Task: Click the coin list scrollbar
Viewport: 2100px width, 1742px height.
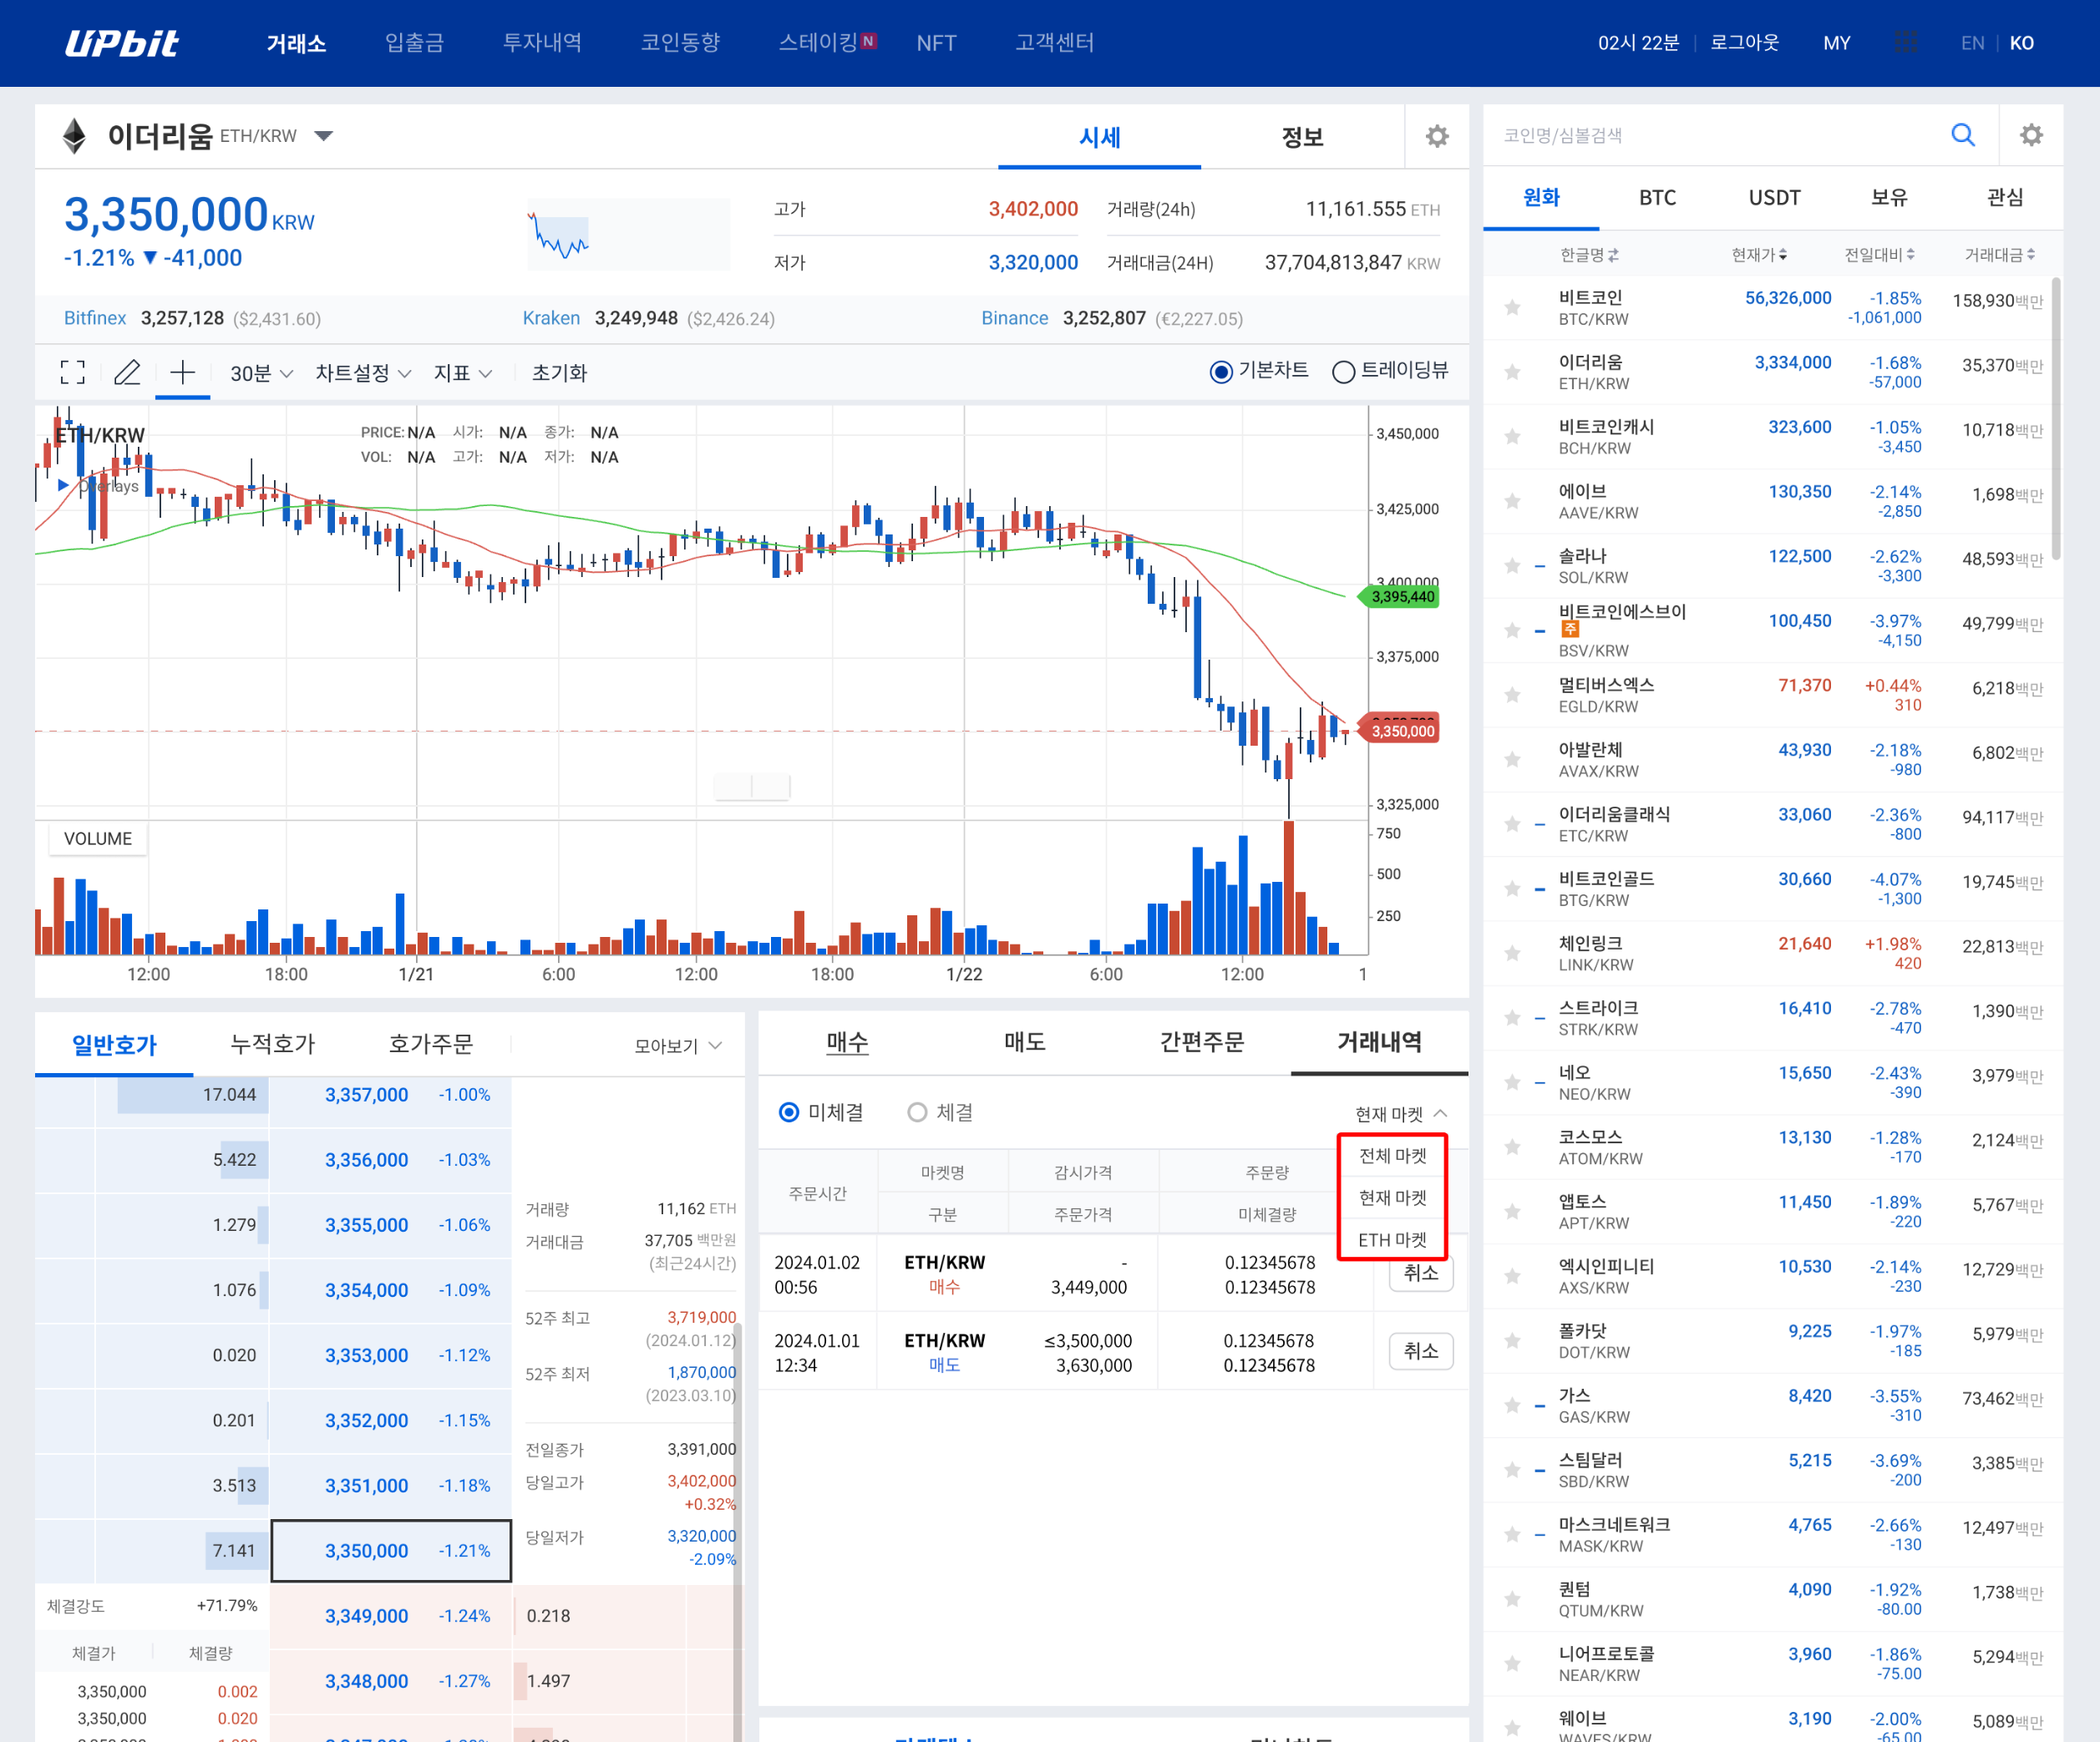Action: click(x=2055, y=418)
